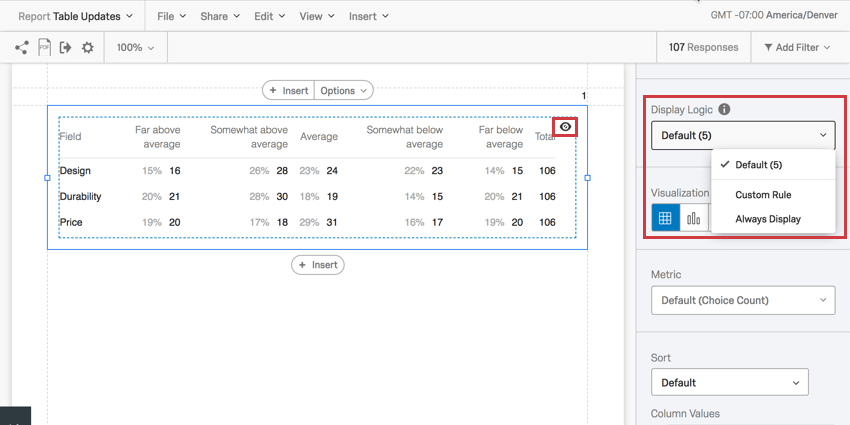This screenshot has width=850, height=425.
Task: Select the table visualization icon
Action: [665, 217]
